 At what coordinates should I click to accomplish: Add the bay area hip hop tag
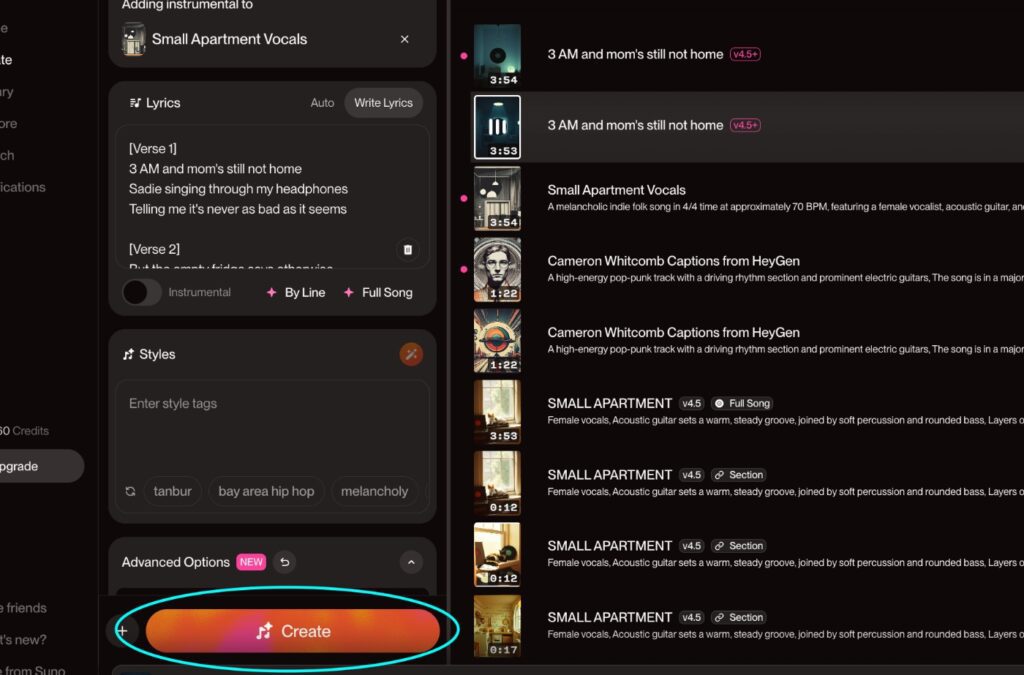click(266, 492)
